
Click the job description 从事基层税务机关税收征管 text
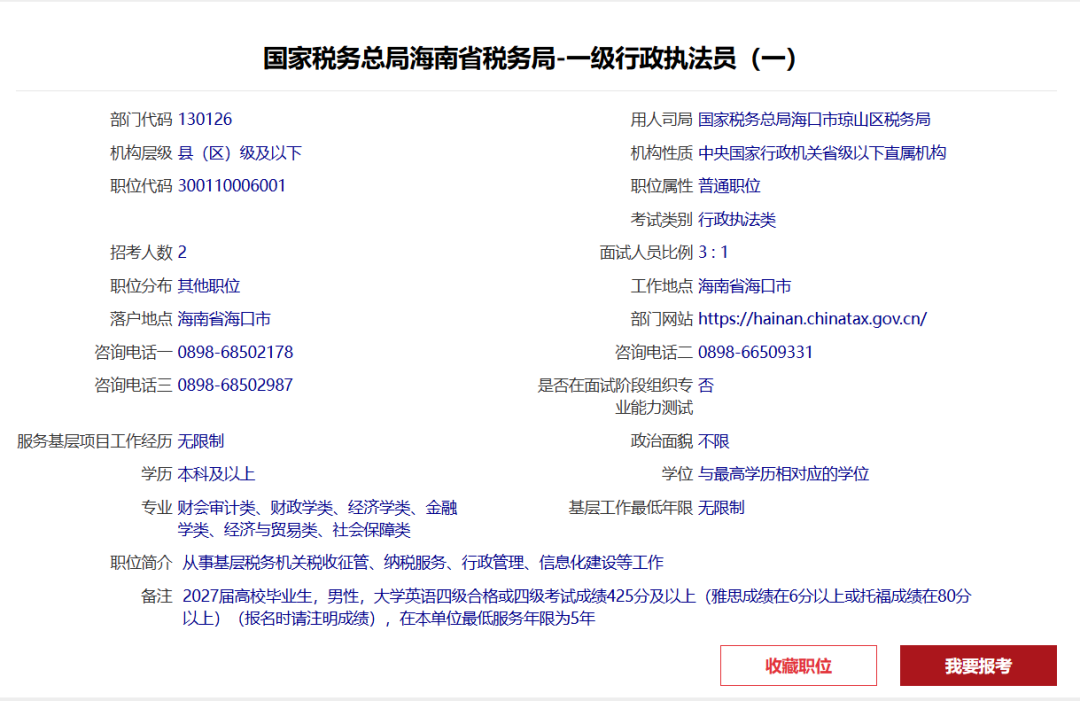tap(423, 563)
